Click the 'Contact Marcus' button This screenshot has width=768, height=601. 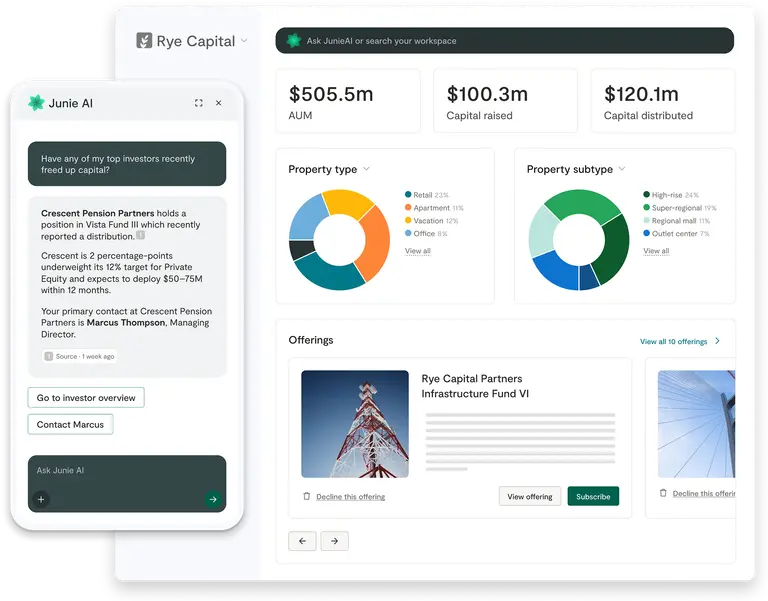(x=71, y=425)
